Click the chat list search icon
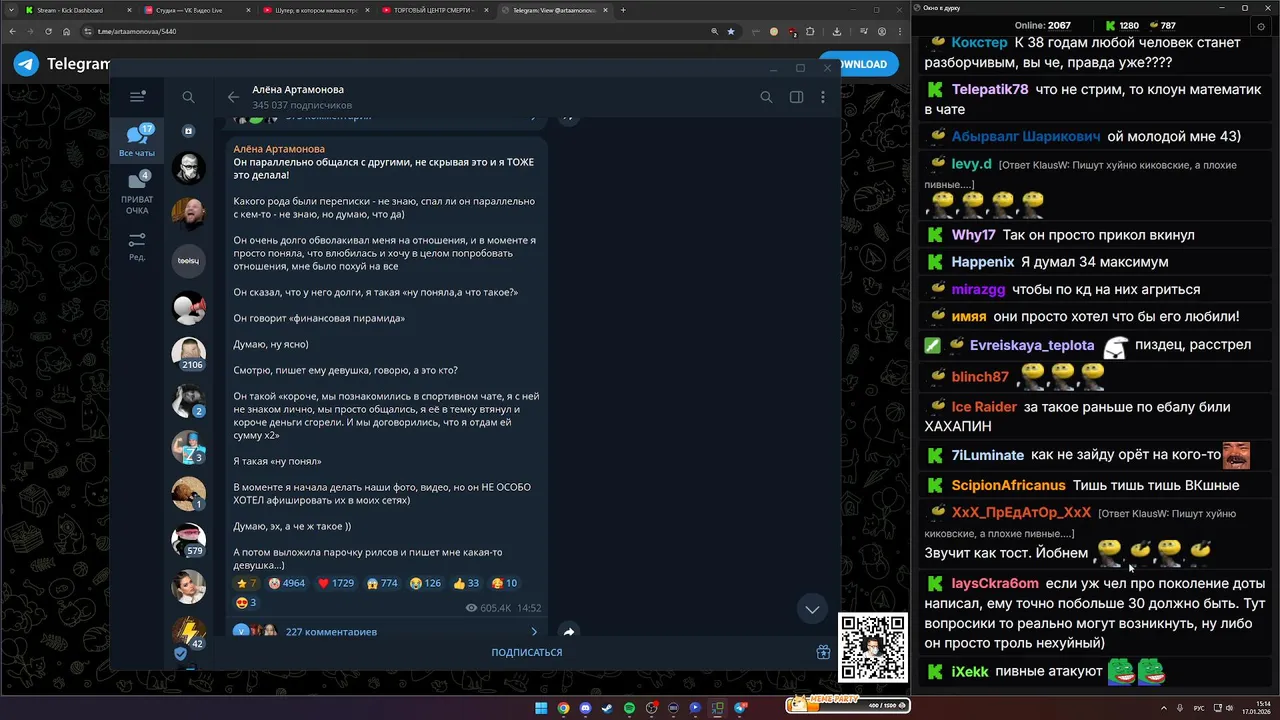Image resolution: width=1280 pixels, height=720 pixels. pos(188,97)
